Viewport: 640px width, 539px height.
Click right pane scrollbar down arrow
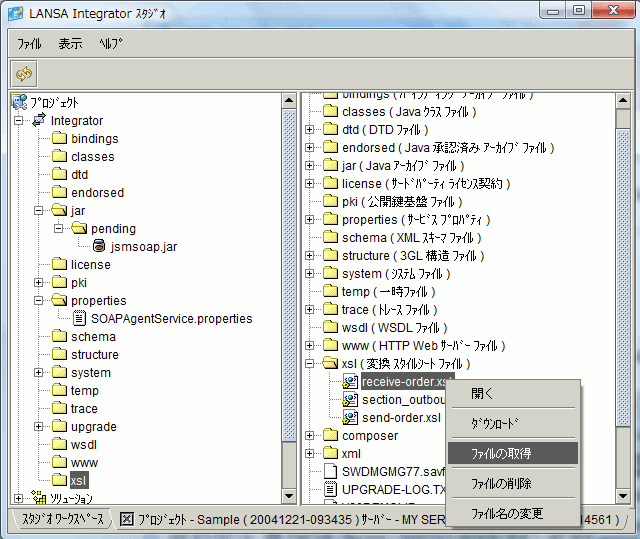point(623,496)
